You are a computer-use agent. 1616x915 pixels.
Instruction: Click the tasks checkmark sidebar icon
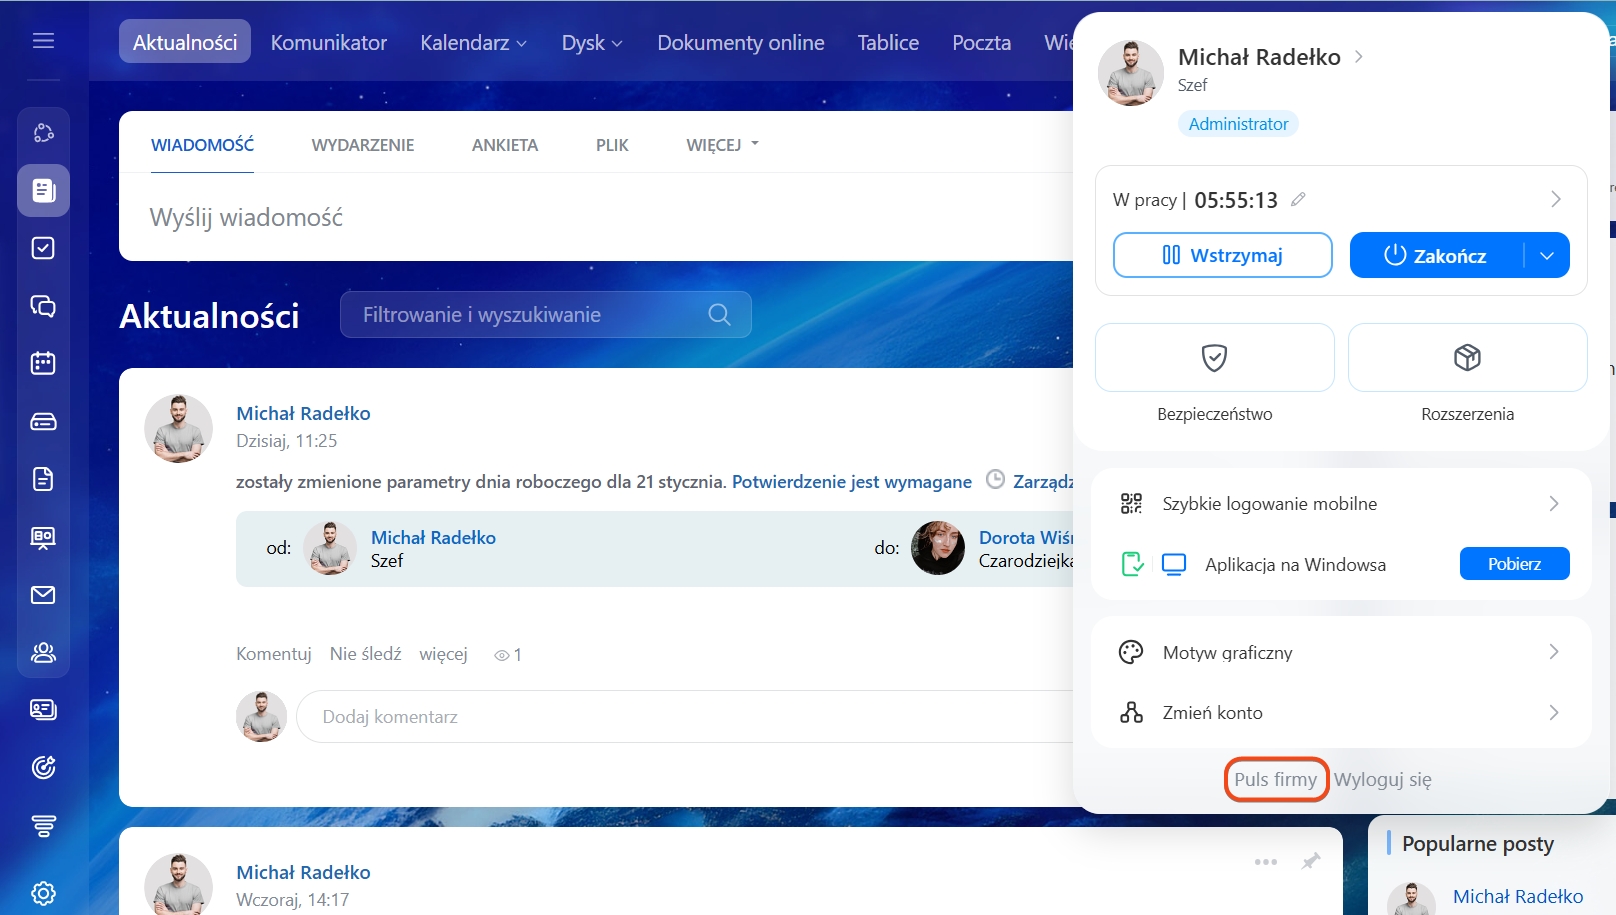click(43, 248)
